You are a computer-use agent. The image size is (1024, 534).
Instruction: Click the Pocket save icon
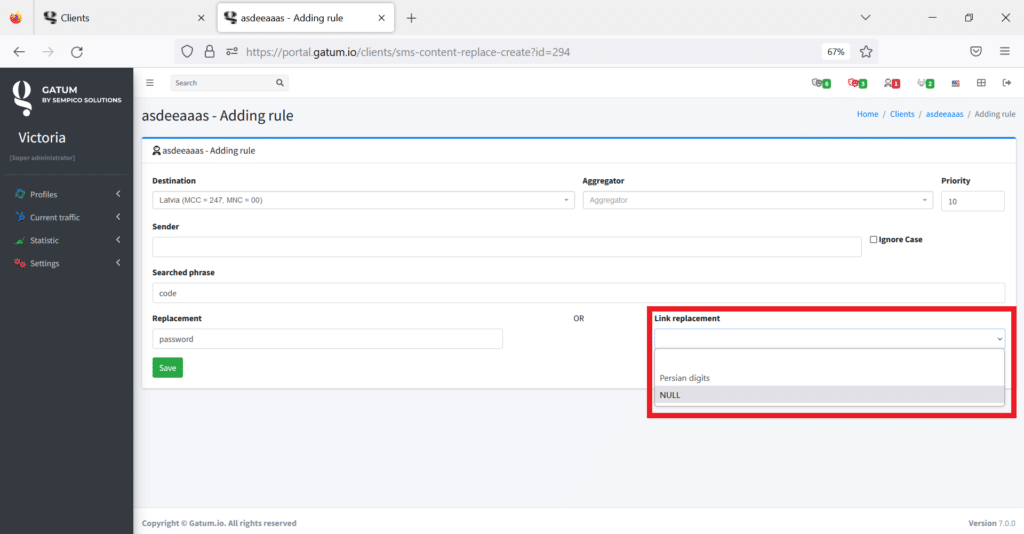click(x=976, y=52)
